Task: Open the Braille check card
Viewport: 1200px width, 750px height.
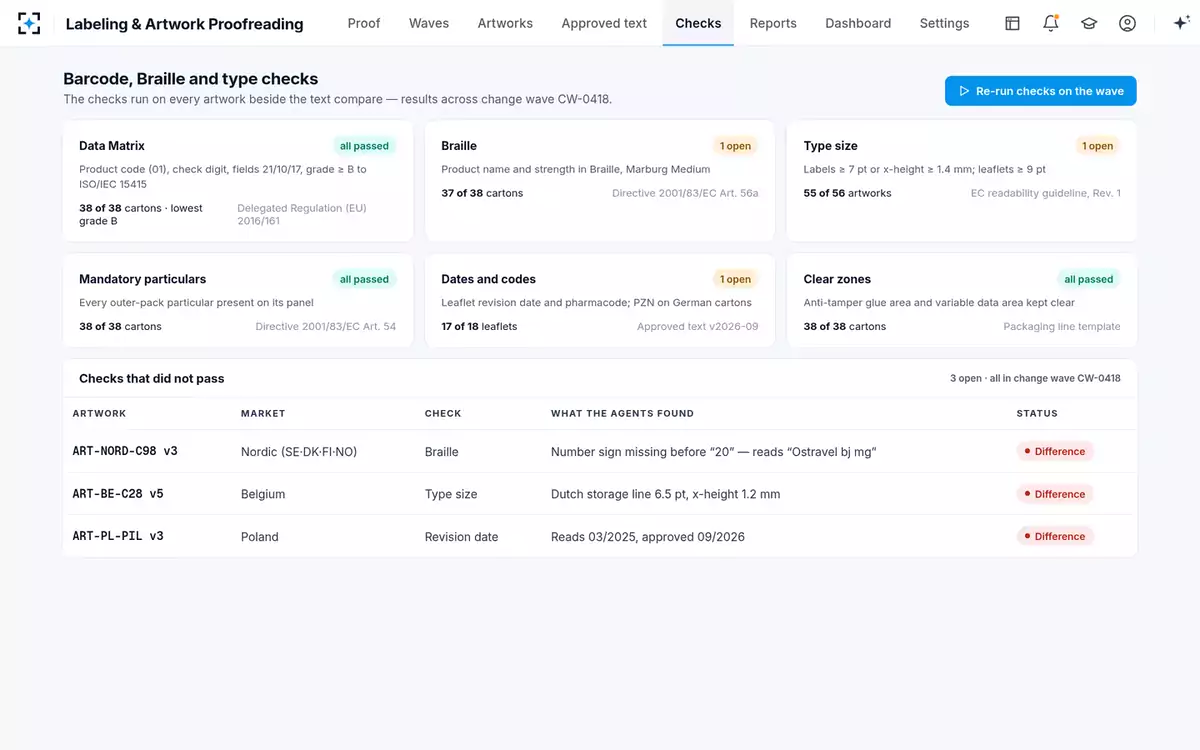Action: 600,181
